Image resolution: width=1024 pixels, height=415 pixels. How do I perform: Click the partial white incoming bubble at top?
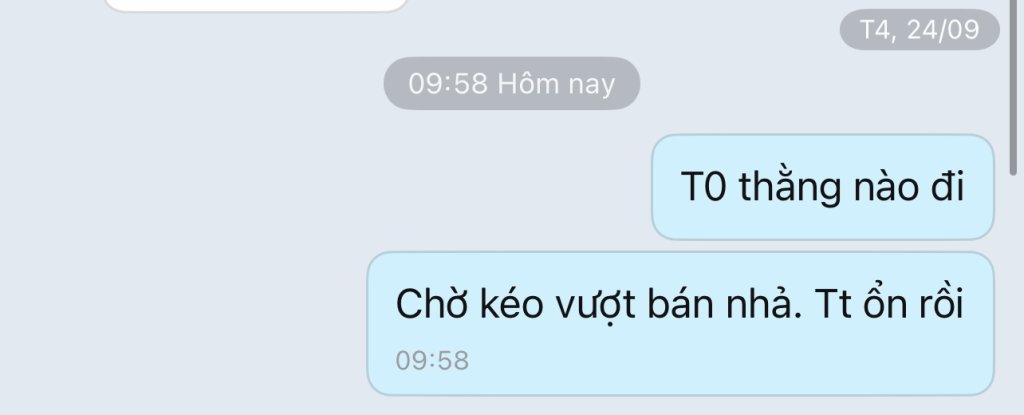click(x=256, y=6)
